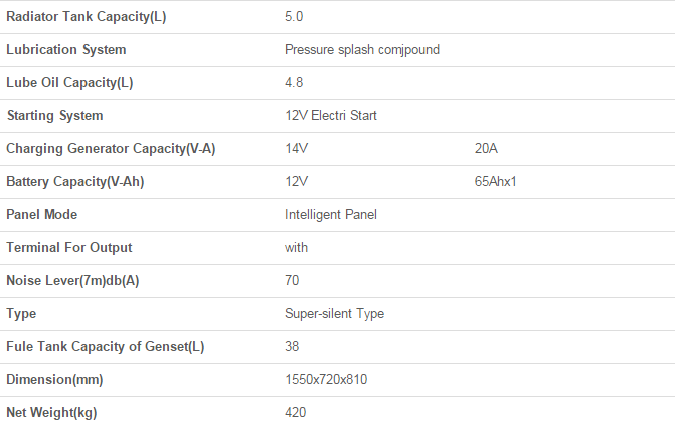Click the Lubrication System row label
This screenshot has width=681, height=421.
[66, 50]
